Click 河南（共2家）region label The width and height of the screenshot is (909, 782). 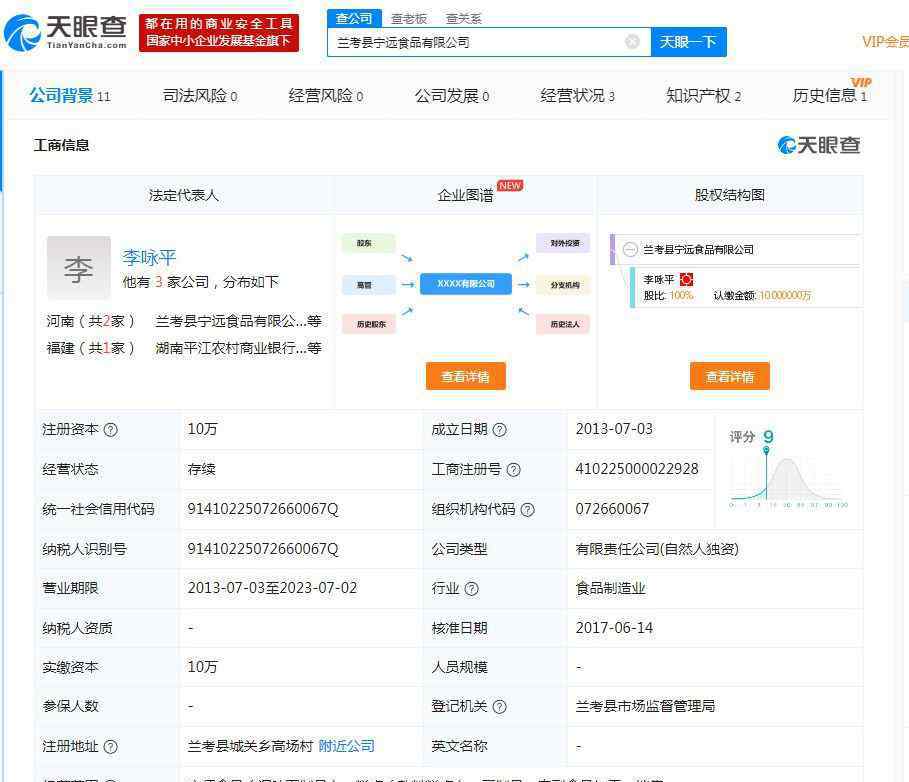tap(91, 321)
